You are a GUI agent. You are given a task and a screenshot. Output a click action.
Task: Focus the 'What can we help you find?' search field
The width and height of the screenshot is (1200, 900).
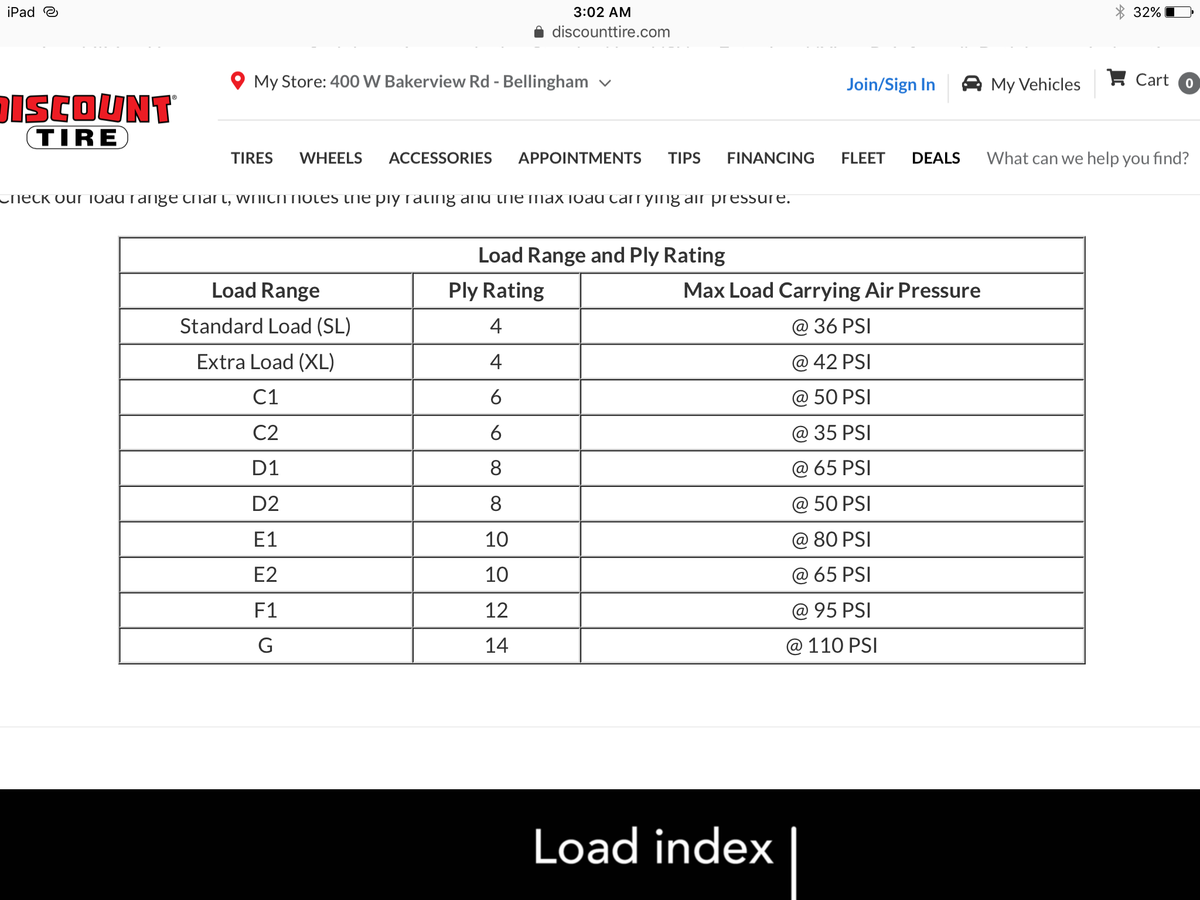1088,158
